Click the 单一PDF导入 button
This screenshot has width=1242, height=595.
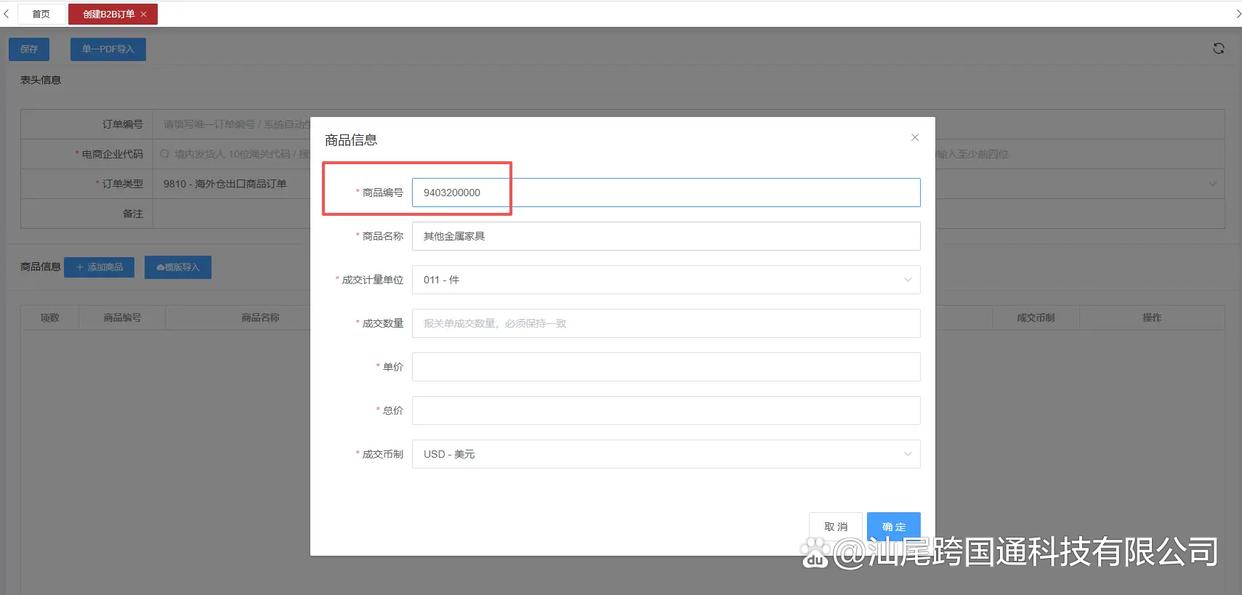click(x=108, y=49)
